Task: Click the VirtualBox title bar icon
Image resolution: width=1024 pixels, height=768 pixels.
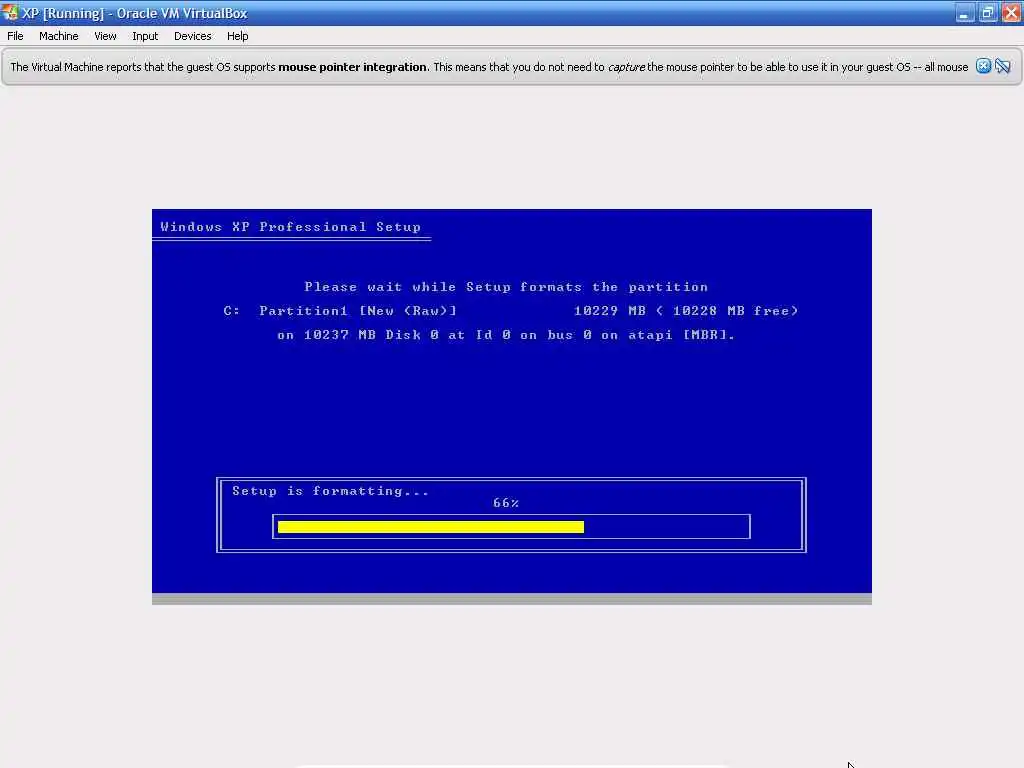Action: (x=10, y=12)
